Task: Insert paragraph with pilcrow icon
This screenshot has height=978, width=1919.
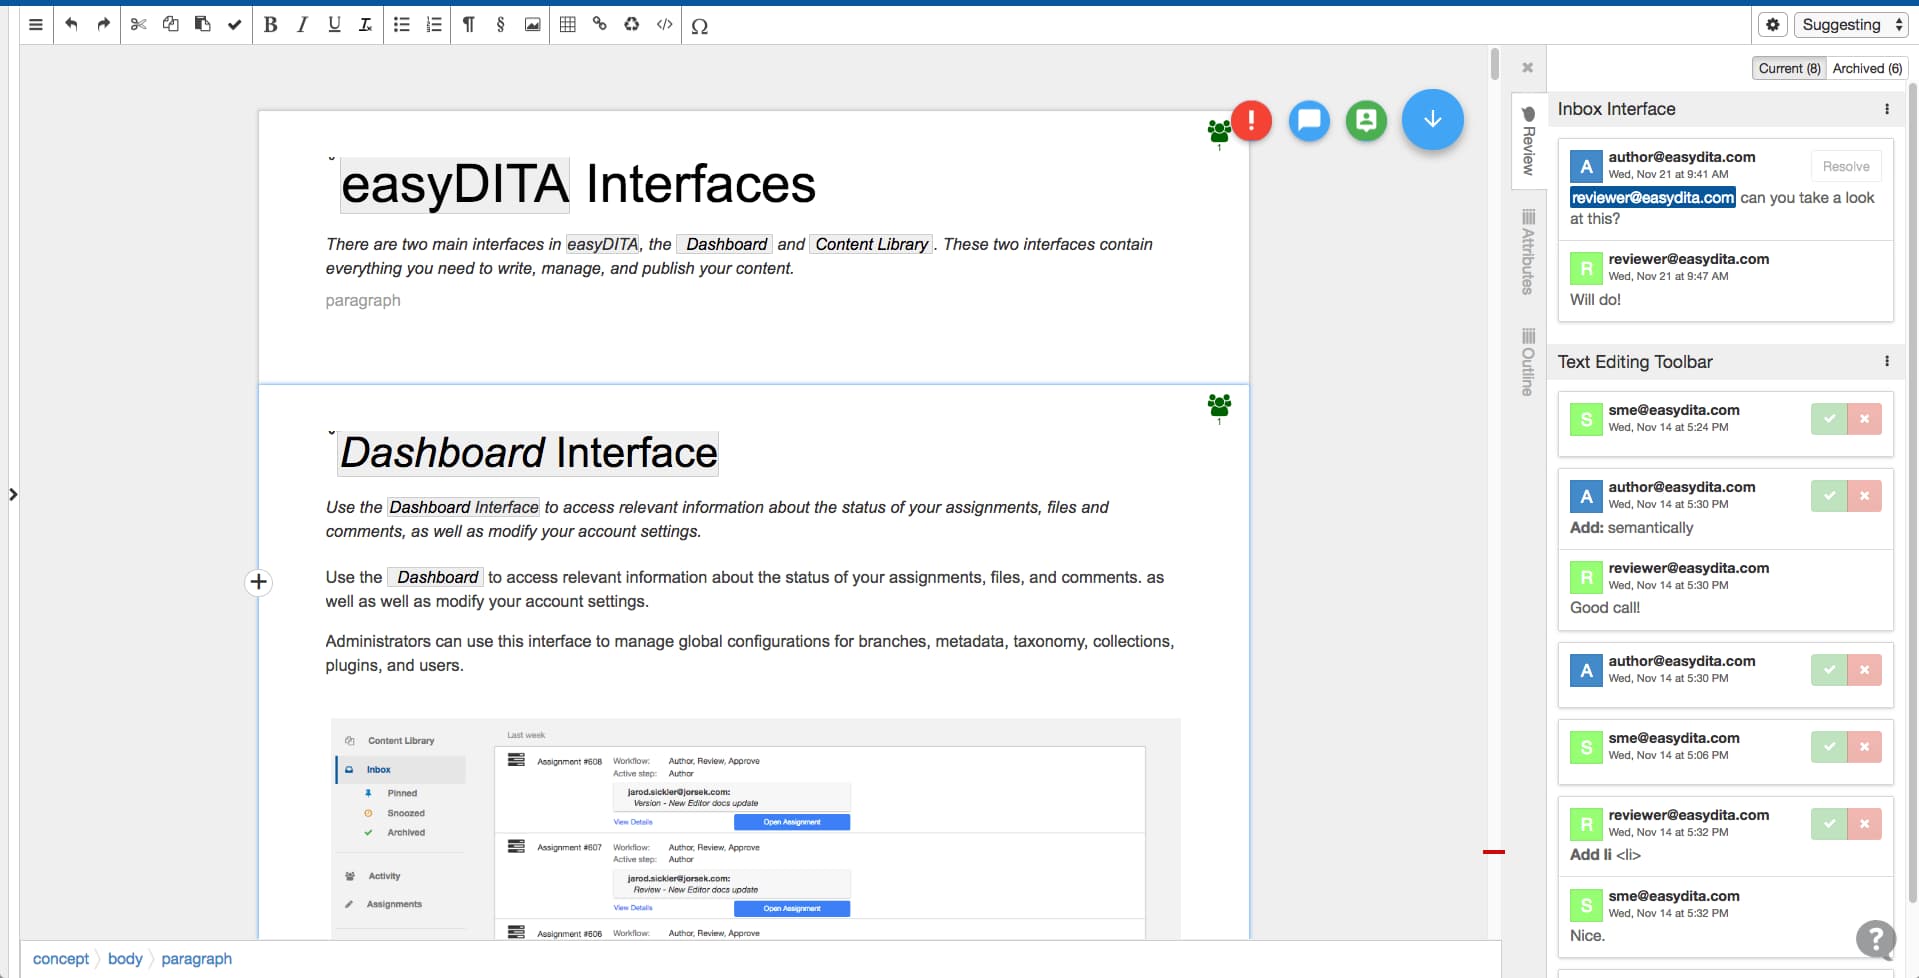Action: pyautogui.click(x=469, y=25)
